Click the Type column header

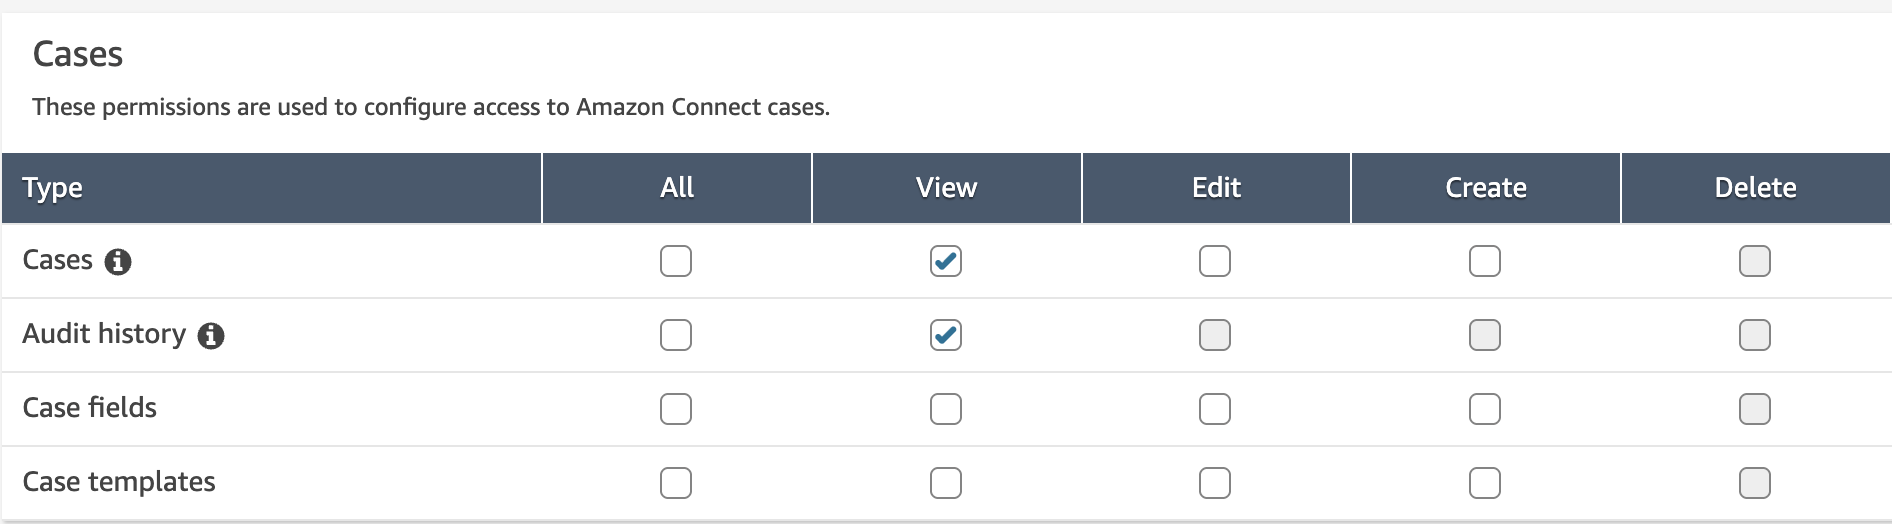click(53, 188)
